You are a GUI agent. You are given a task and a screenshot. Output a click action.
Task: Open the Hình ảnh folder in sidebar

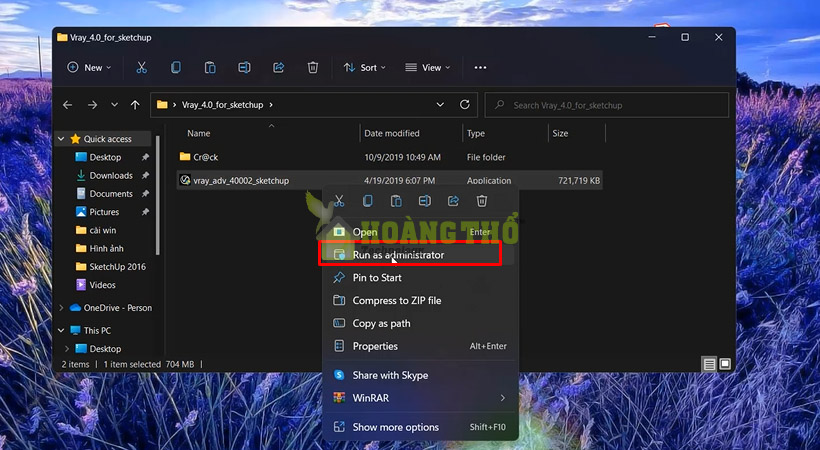pos(106,249)
